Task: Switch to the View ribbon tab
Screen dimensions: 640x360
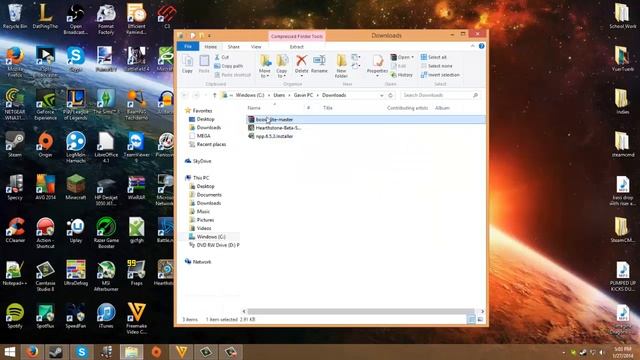Action: click(x=256, y=47)
